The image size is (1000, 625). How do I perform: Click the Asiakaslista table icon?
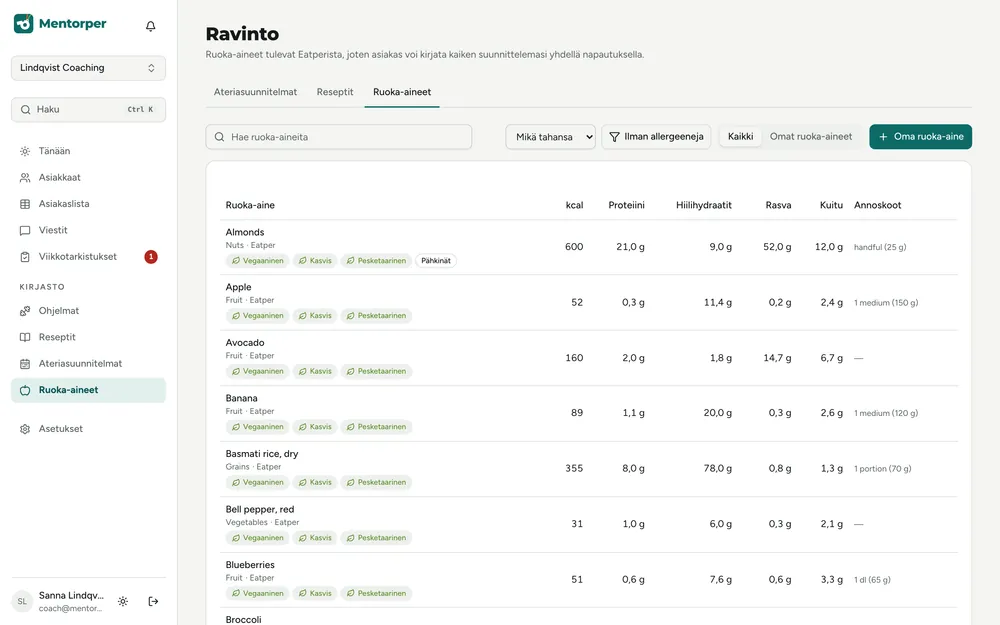click(x=25, y=204)
